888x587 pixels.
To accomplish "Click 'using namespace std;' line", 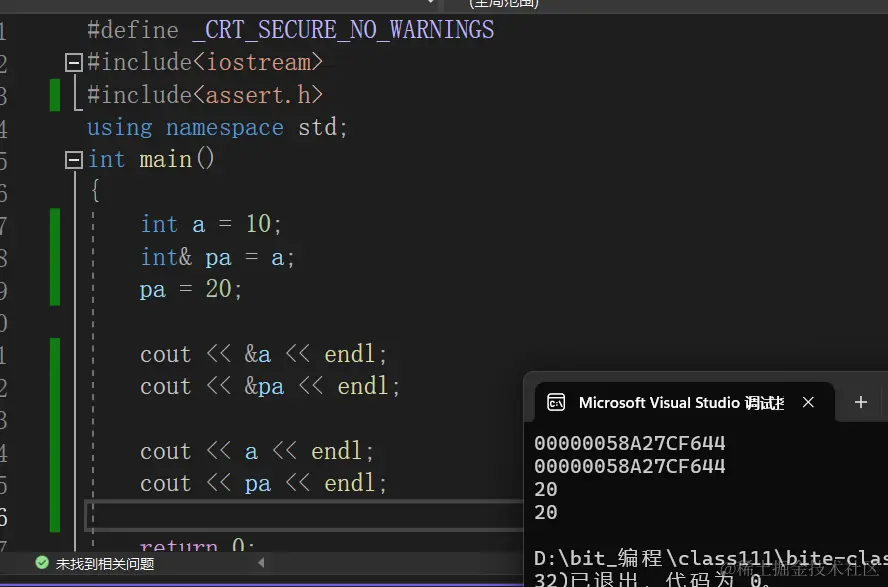I will pos(217,127).
